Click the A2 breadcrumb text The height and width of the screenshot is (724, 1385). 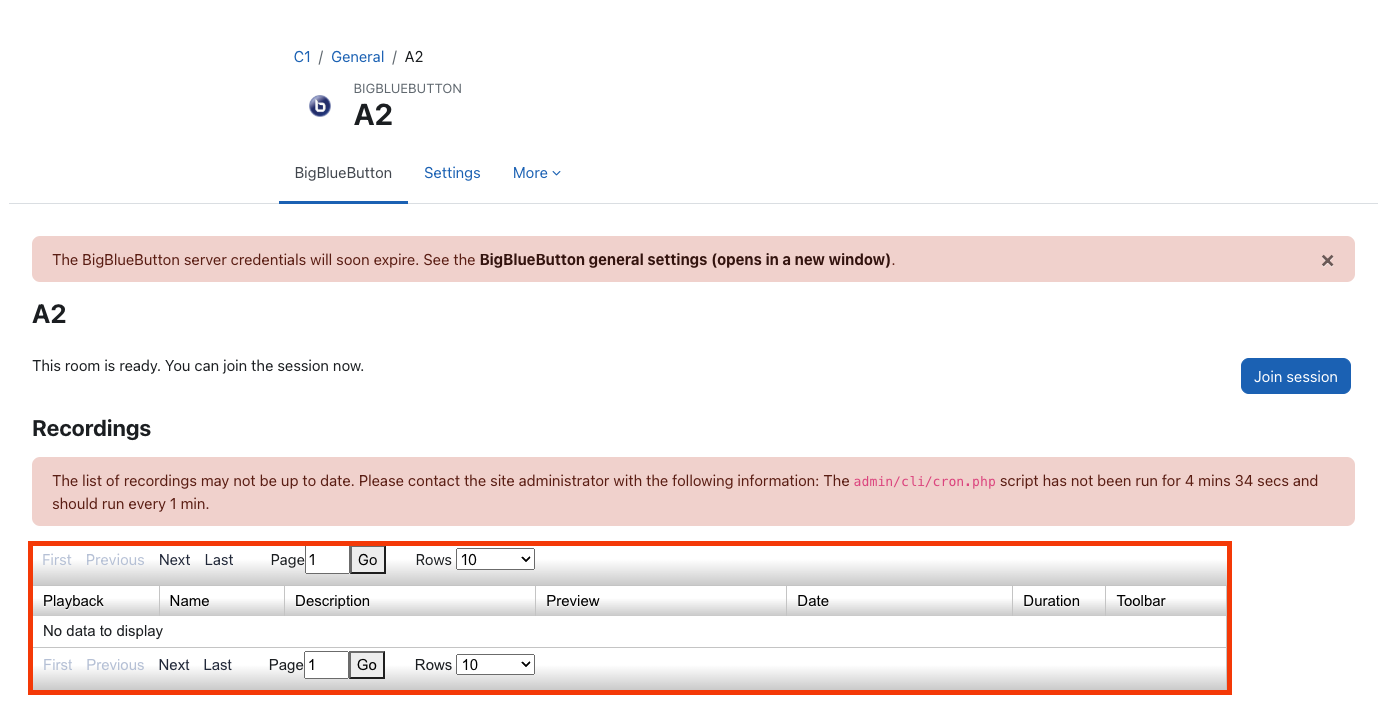tap(414, 57)
